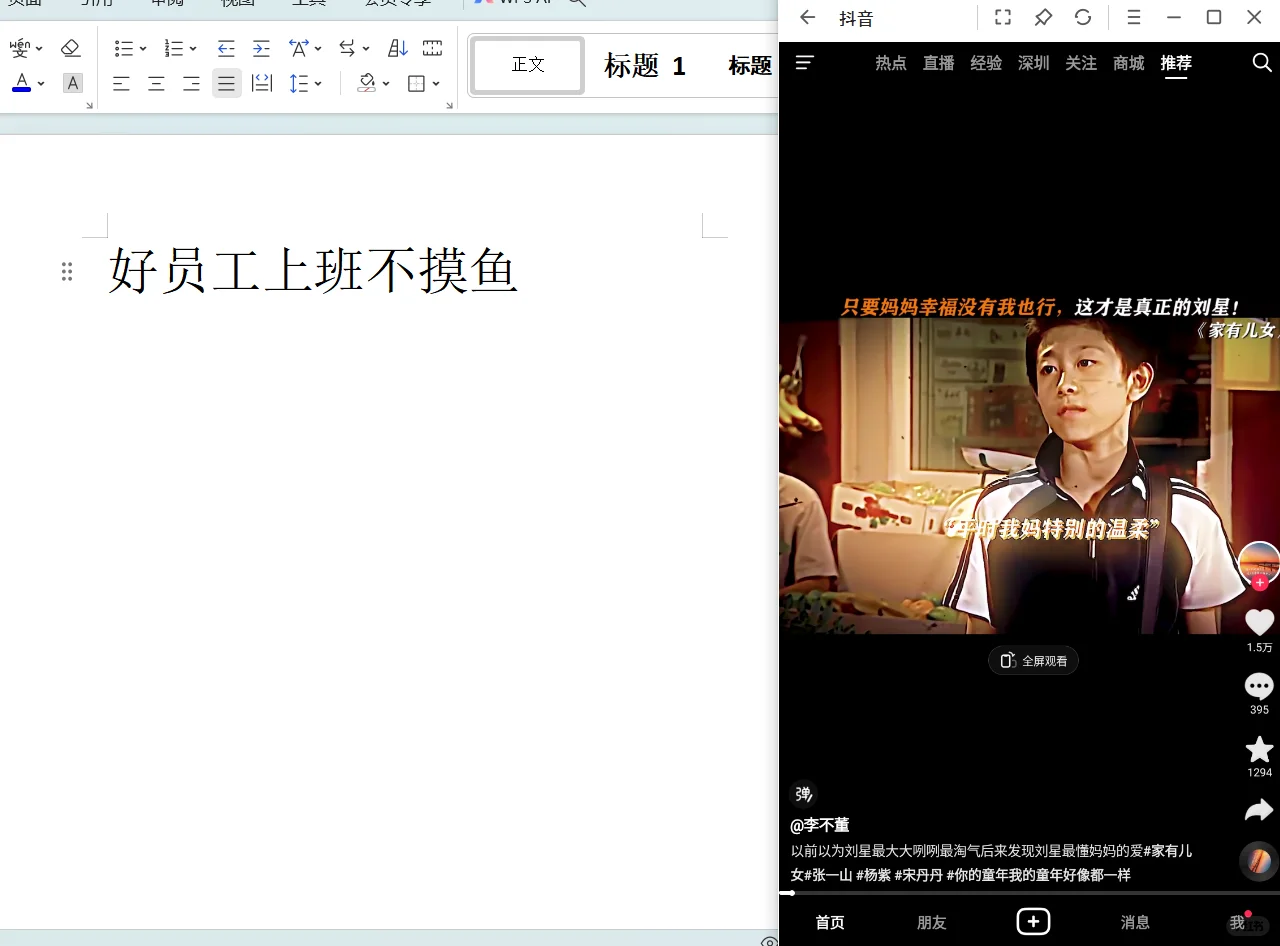Image resolution: width=1280 pixels, height=946 pixels.
Task: Open the border style dropdown
Action: tap(434, 83)
